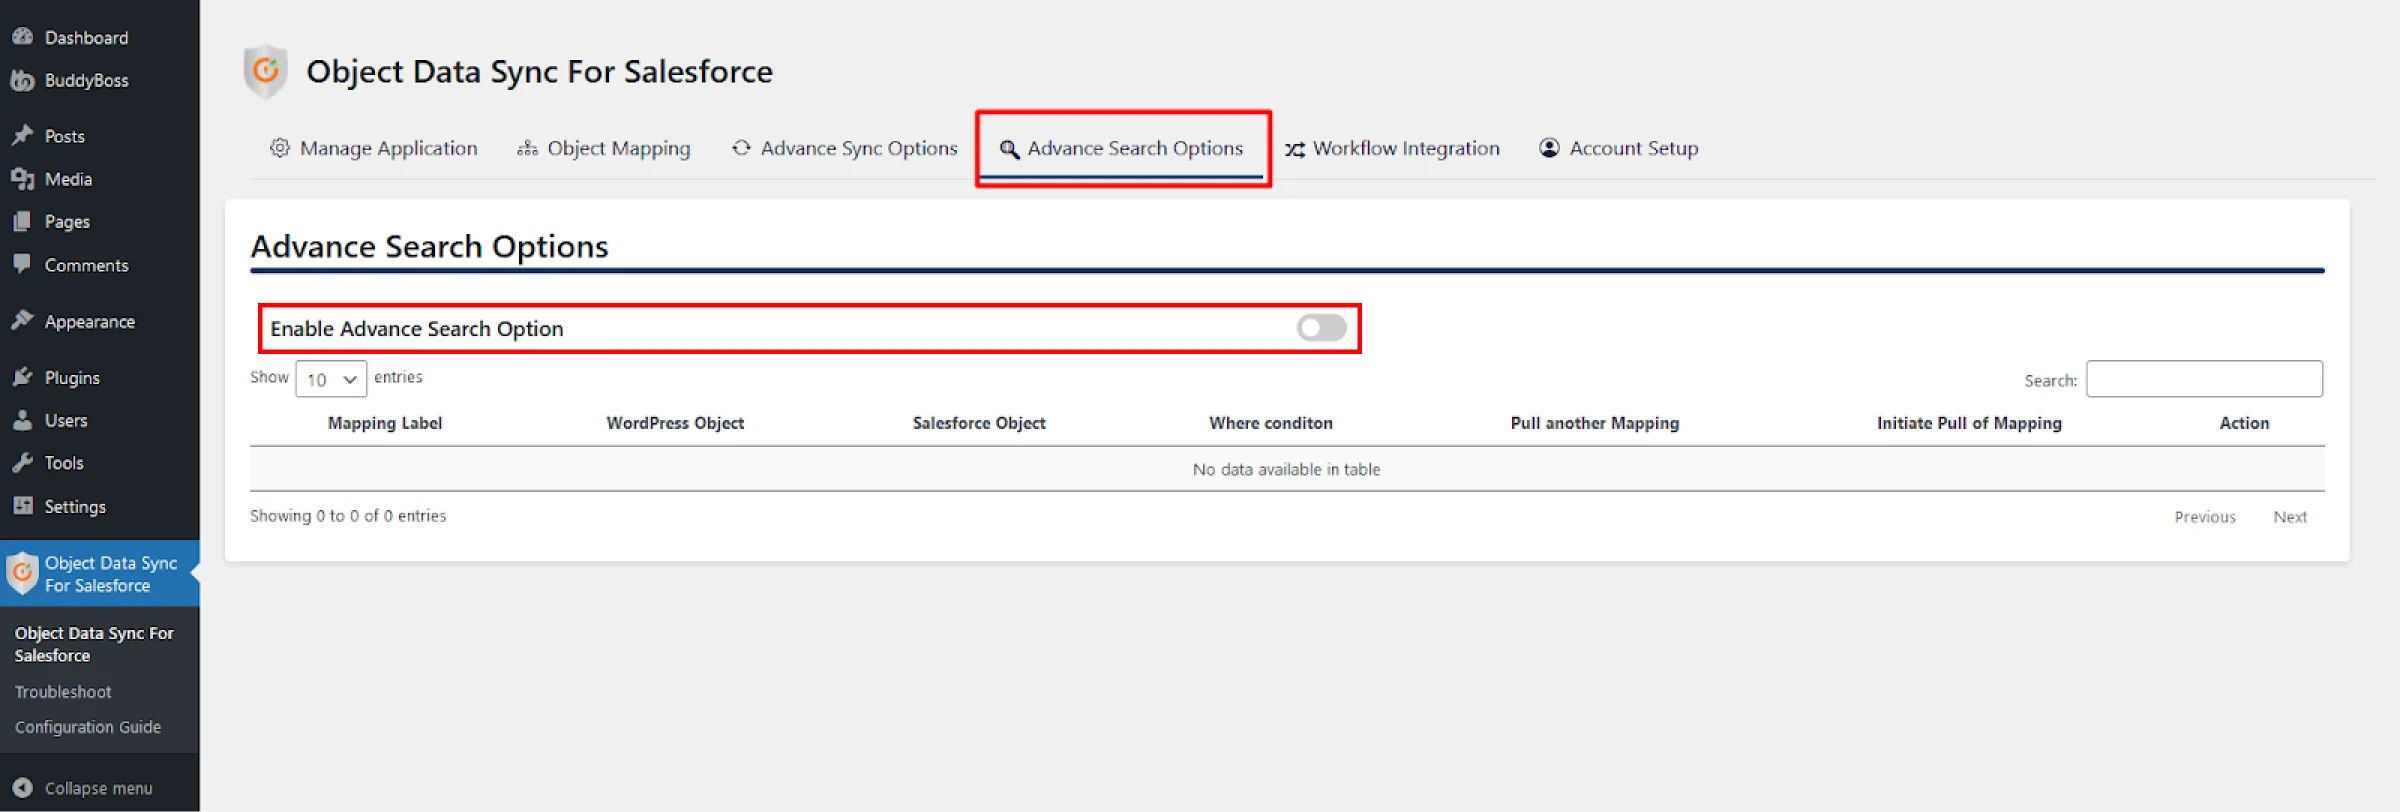Click the Account Setup user icon

1549,148
